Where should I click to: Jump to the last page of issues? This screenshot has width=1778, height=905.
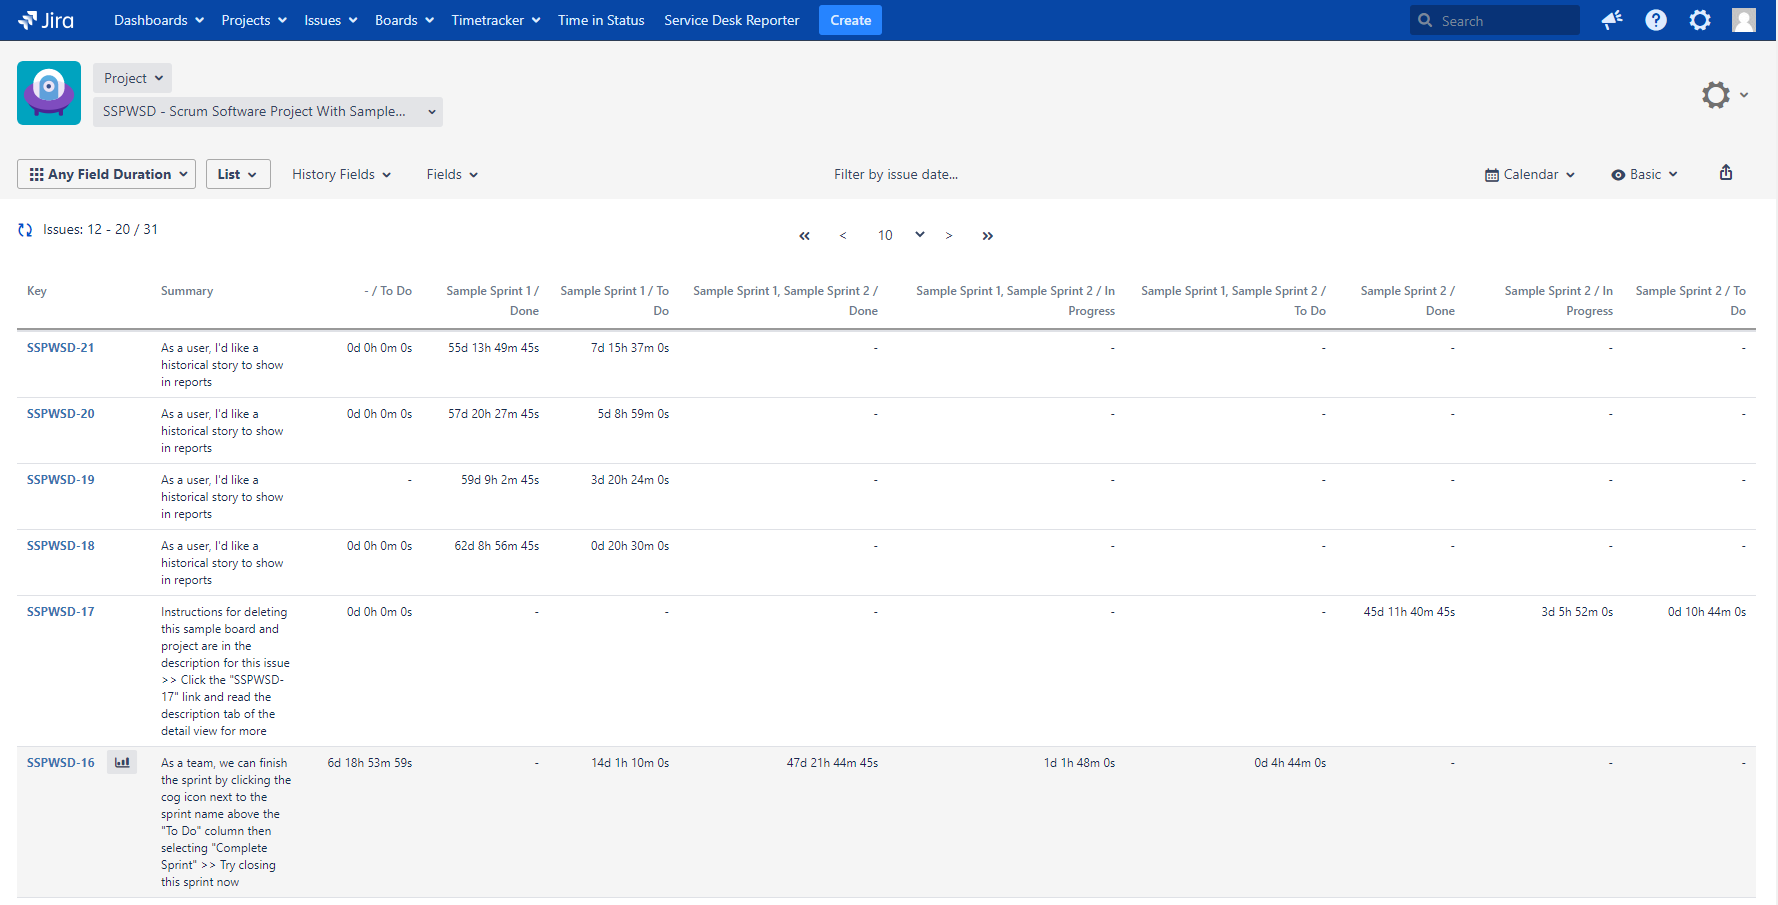(x=987, y=236)
